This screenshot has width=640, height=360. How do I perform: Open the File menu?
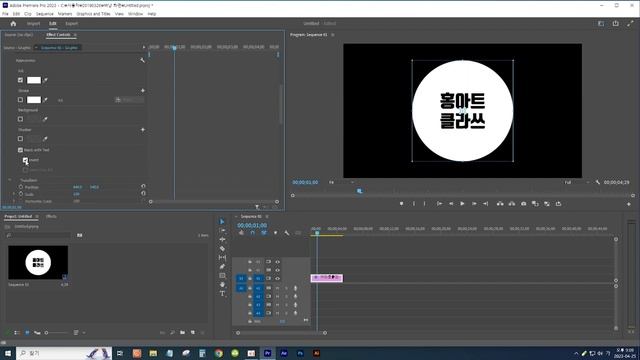point(5,14)
